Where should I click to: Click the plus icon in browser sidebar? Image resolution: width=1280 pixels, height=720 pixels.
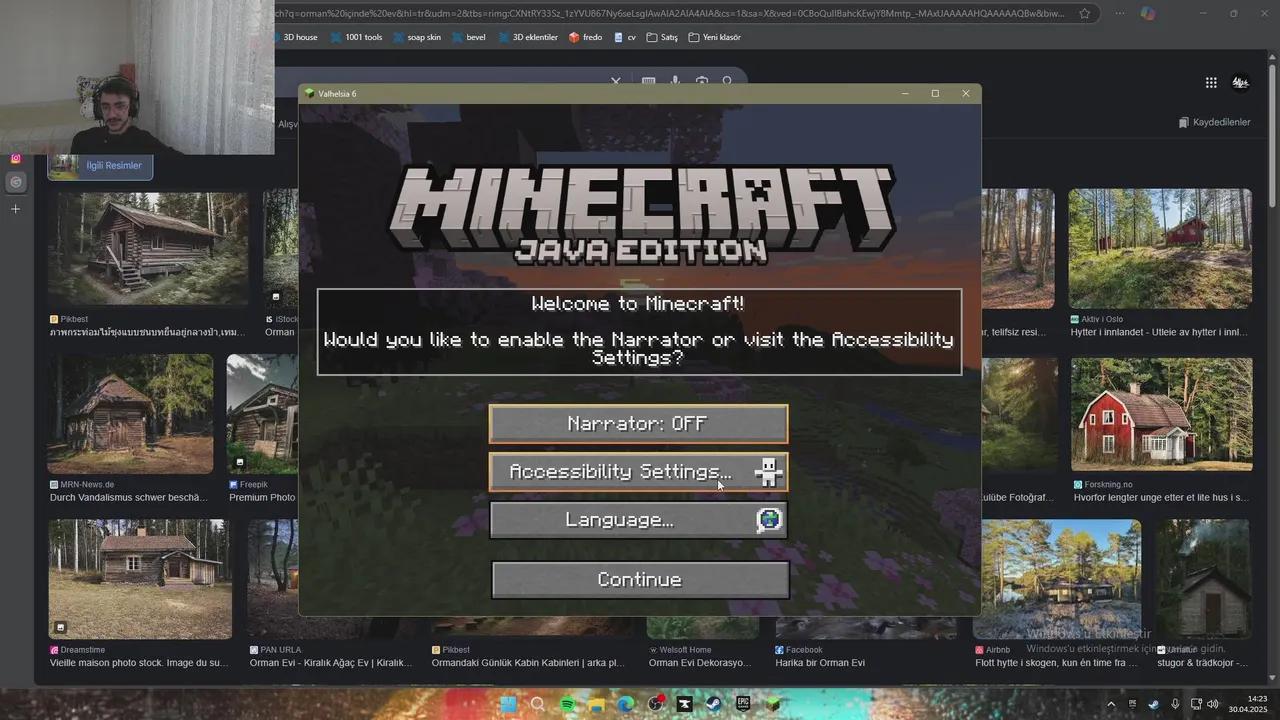pyautogui.click(x=15, y=209)
